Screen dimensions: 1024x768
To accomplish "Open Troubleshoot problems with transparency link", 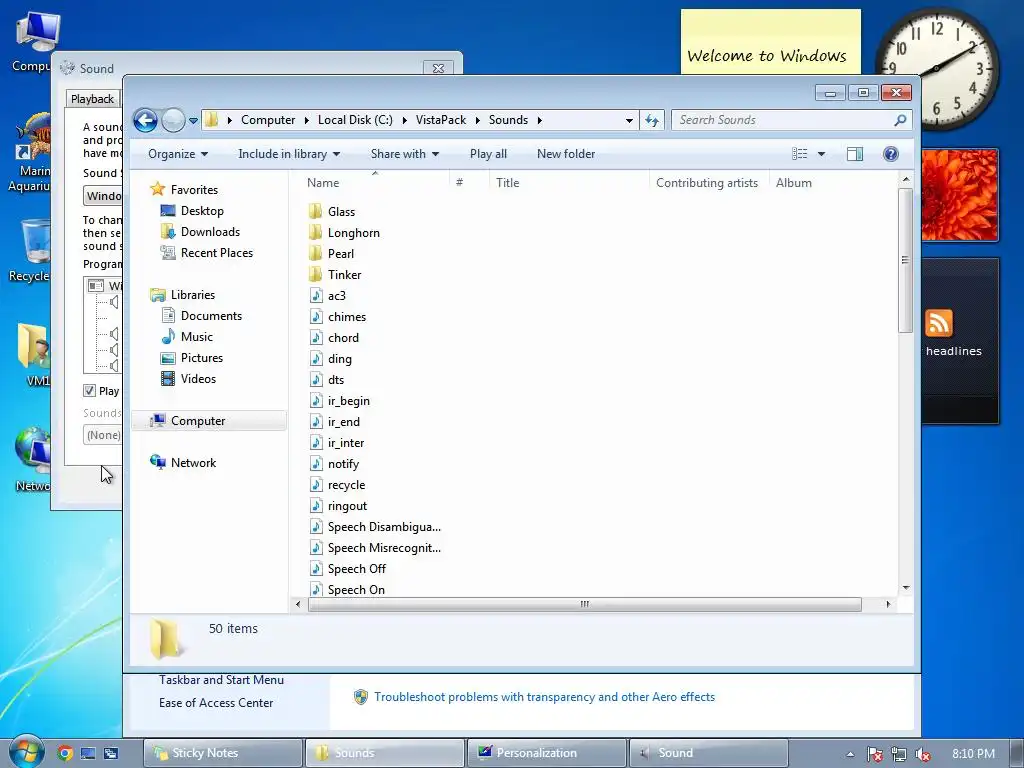I will [x=544, y=697].
